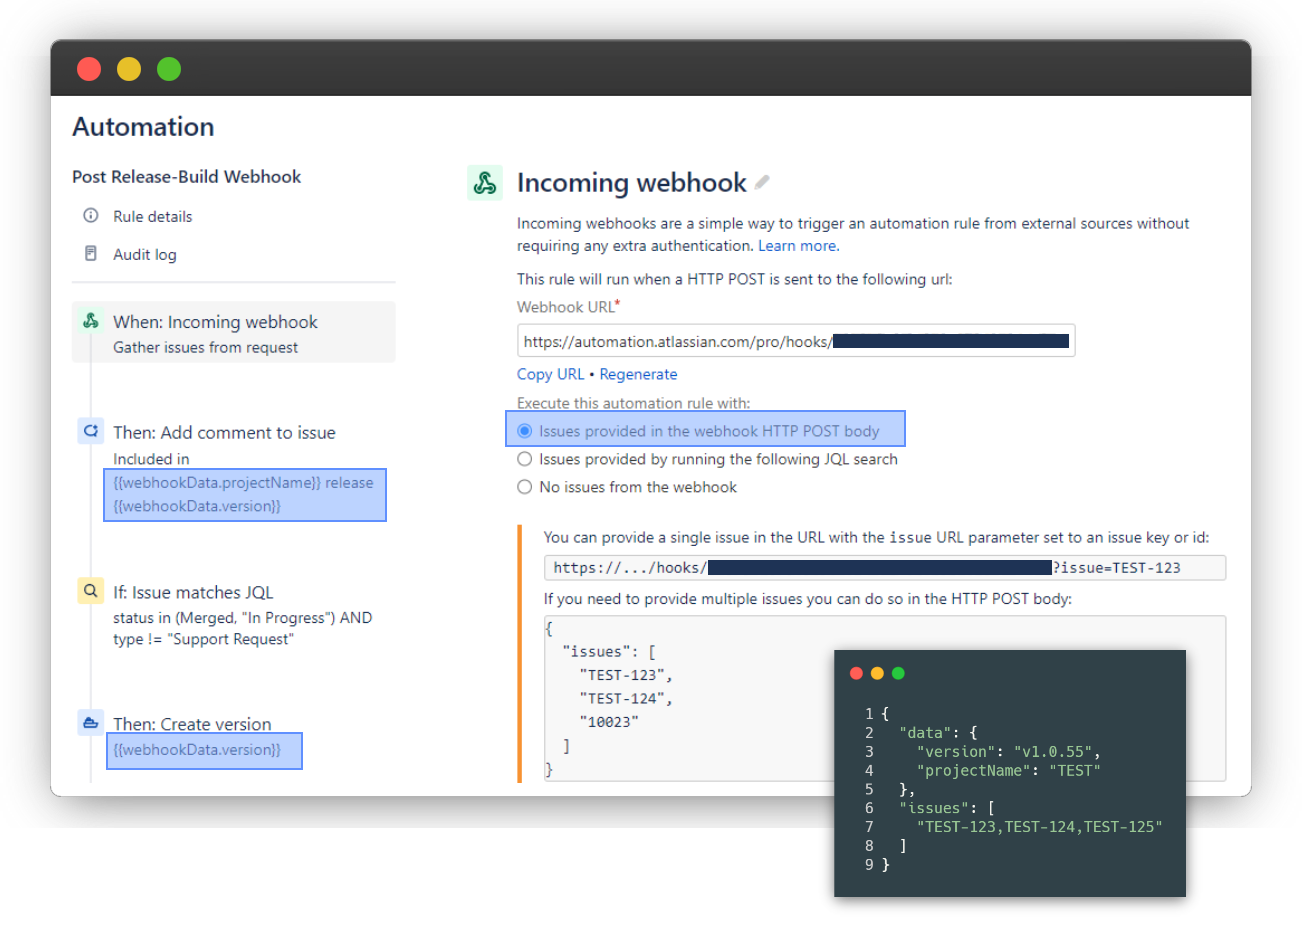Click the example hooks URL with ?issue=TEST-123
Viewport: 1302px width, 945px height.
[885, 568]
